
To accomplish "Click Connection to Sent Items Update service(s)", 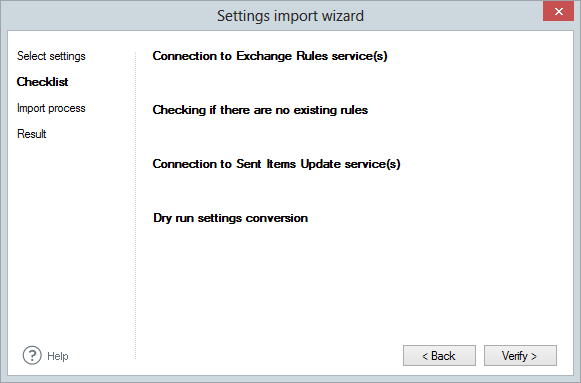I will click(x=276, y=164).
